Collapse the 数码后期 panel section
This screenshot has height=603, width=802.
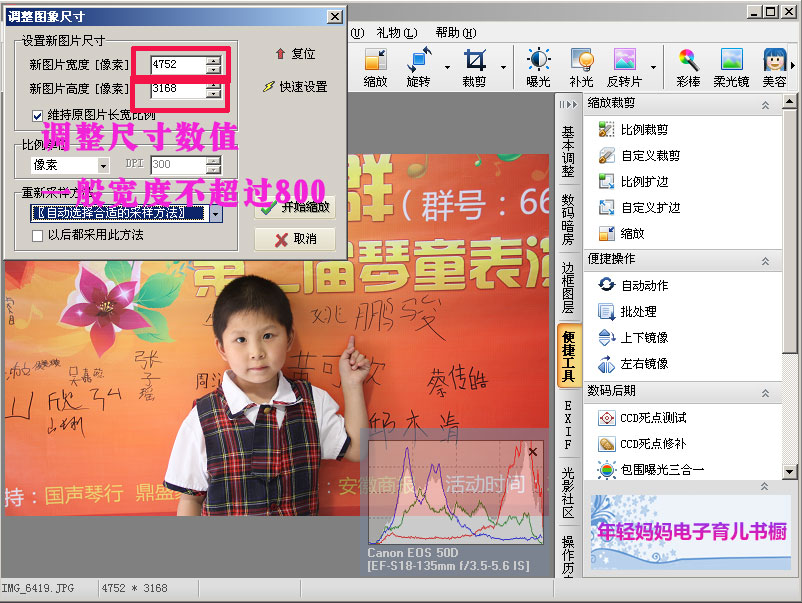[x=765, y=393]
